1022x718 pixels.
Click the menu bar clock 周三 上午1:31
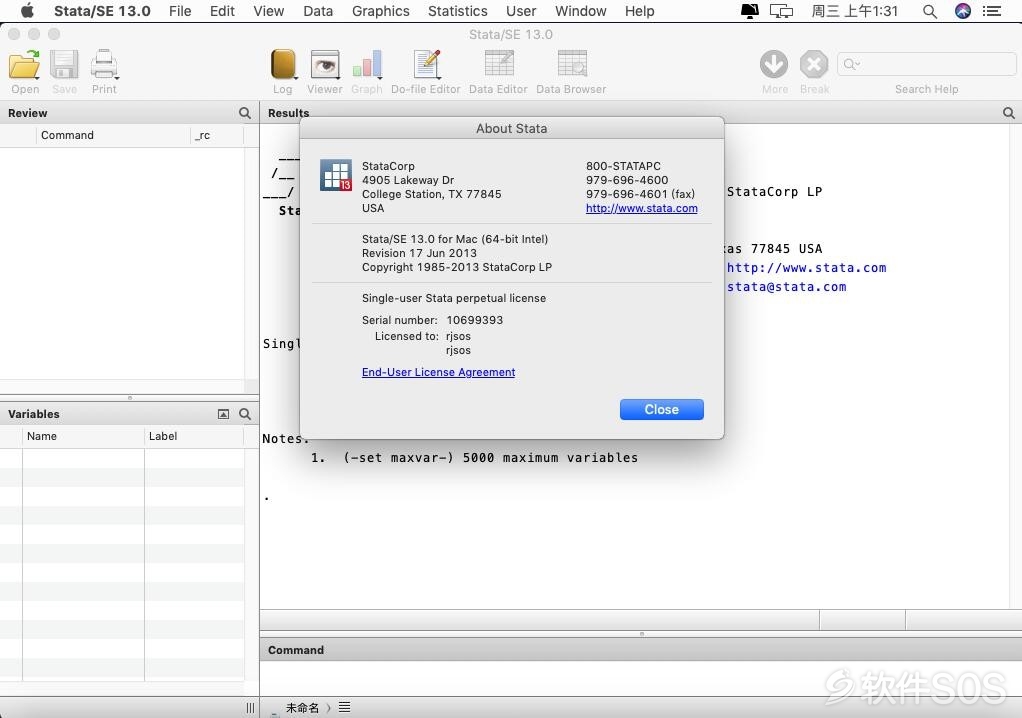(x=854, y=11)
